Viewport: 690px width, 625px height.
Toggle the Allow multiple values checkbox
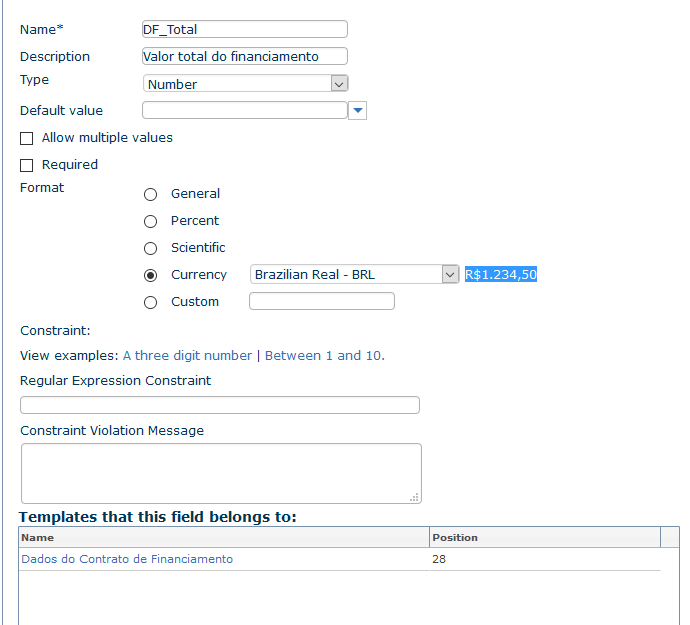coord(27,138)
